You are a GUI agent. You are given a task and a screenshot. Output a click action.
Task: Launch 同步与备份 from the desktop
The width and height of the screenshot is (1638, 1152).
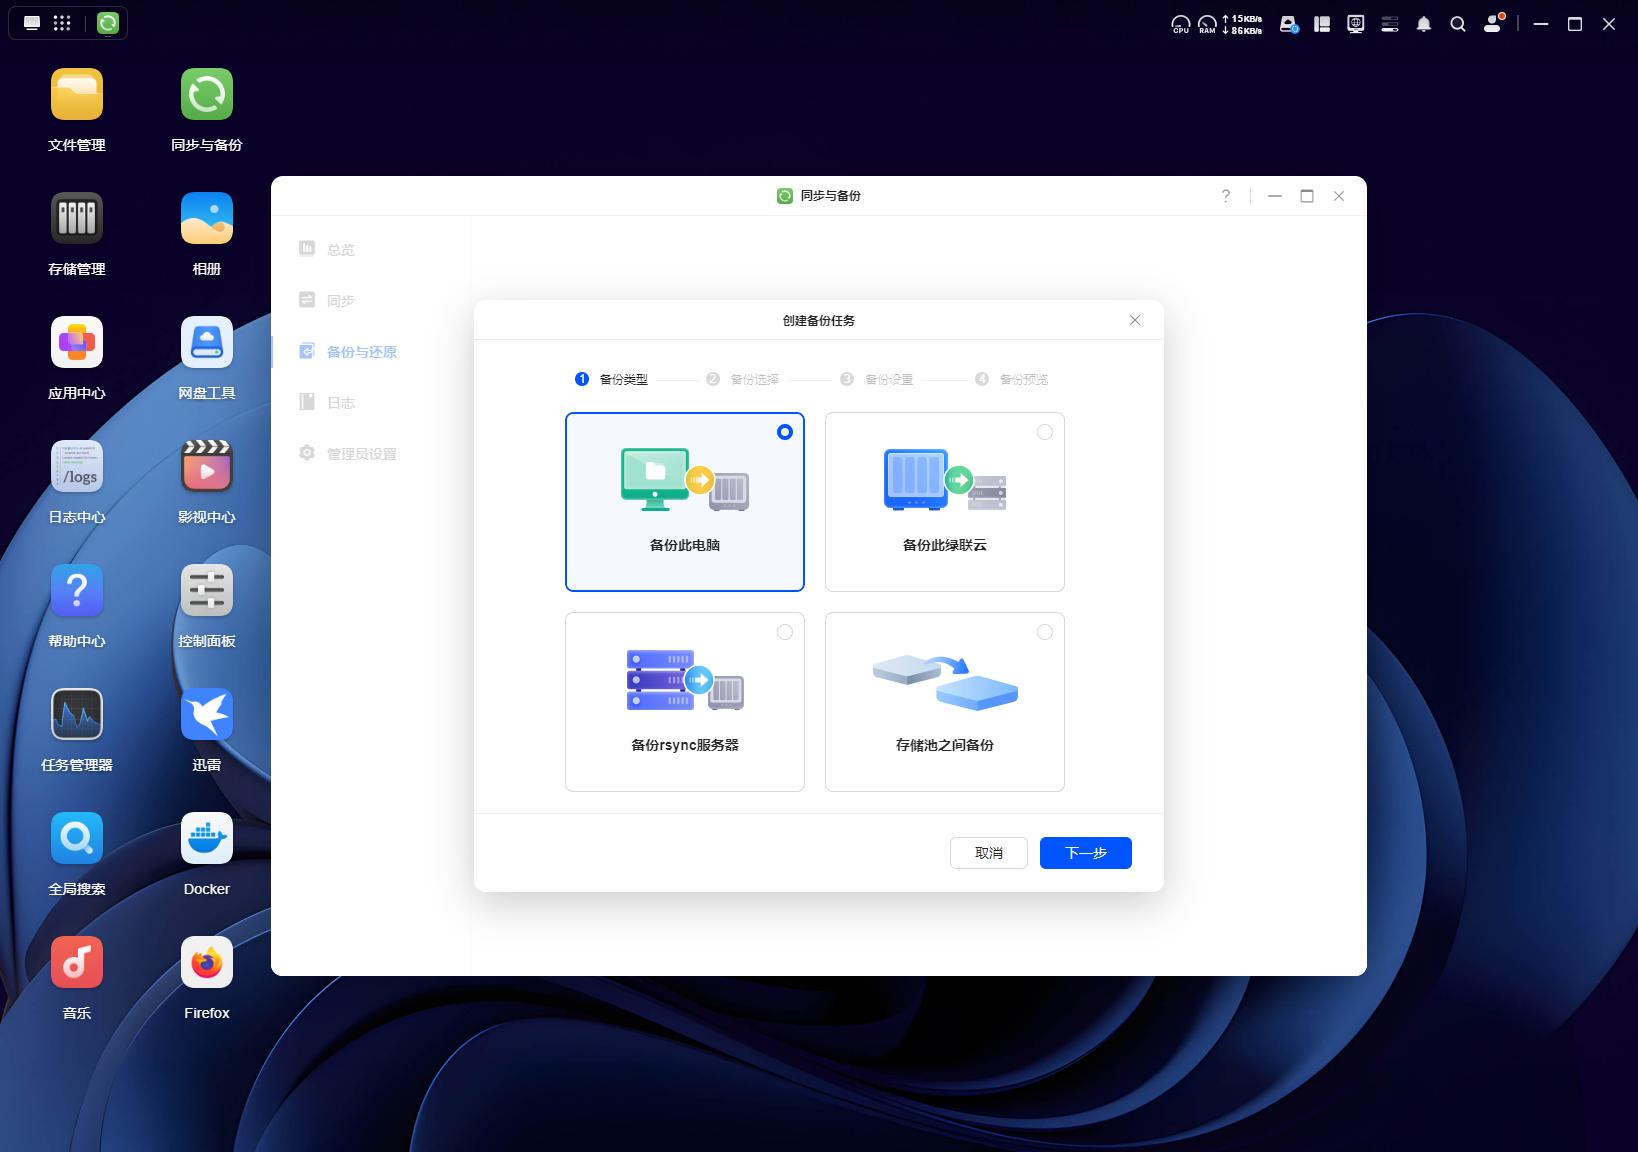coord(207,95)
